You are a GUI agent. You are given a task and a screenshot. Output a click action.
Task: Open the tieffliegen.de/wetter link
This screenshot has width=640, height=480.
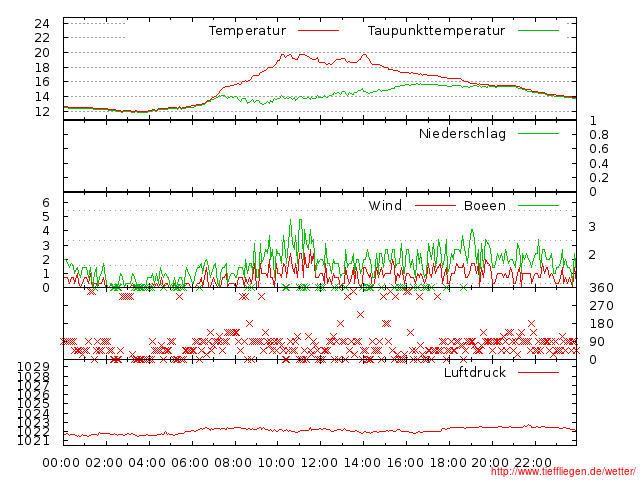click(x=563, y=471)
